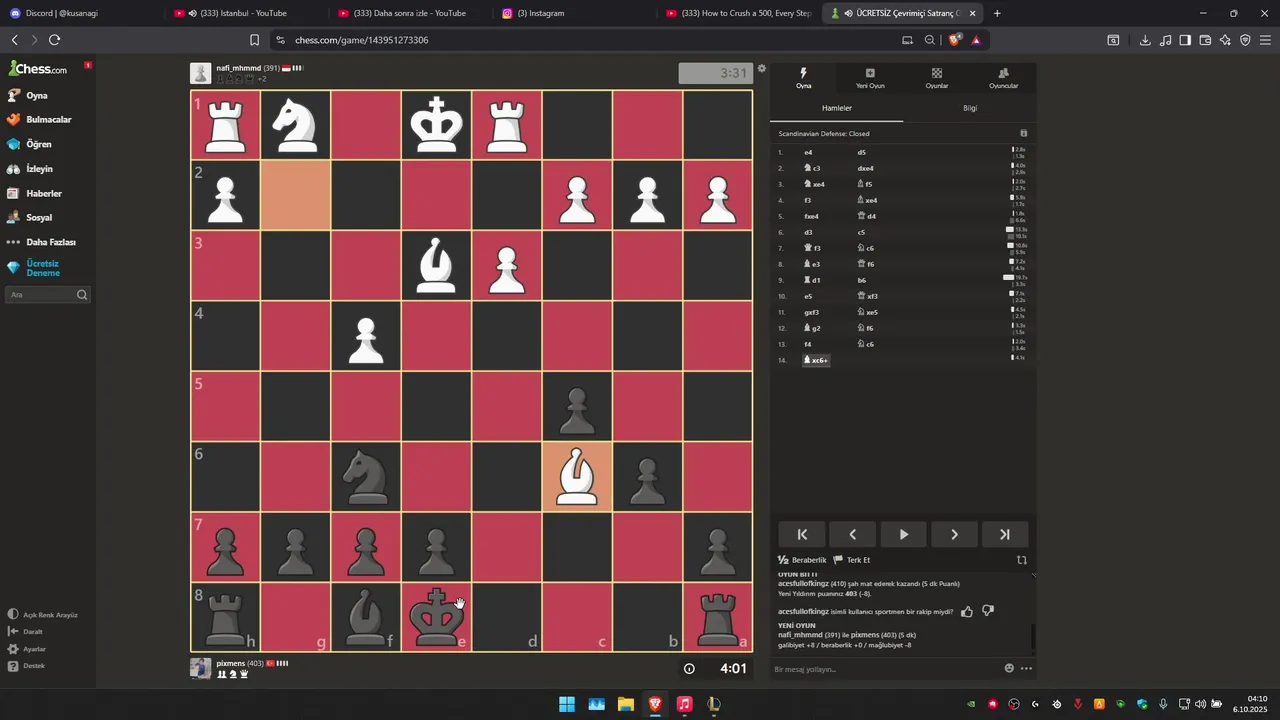Select black move dxe4 in list

pos(865,168)
